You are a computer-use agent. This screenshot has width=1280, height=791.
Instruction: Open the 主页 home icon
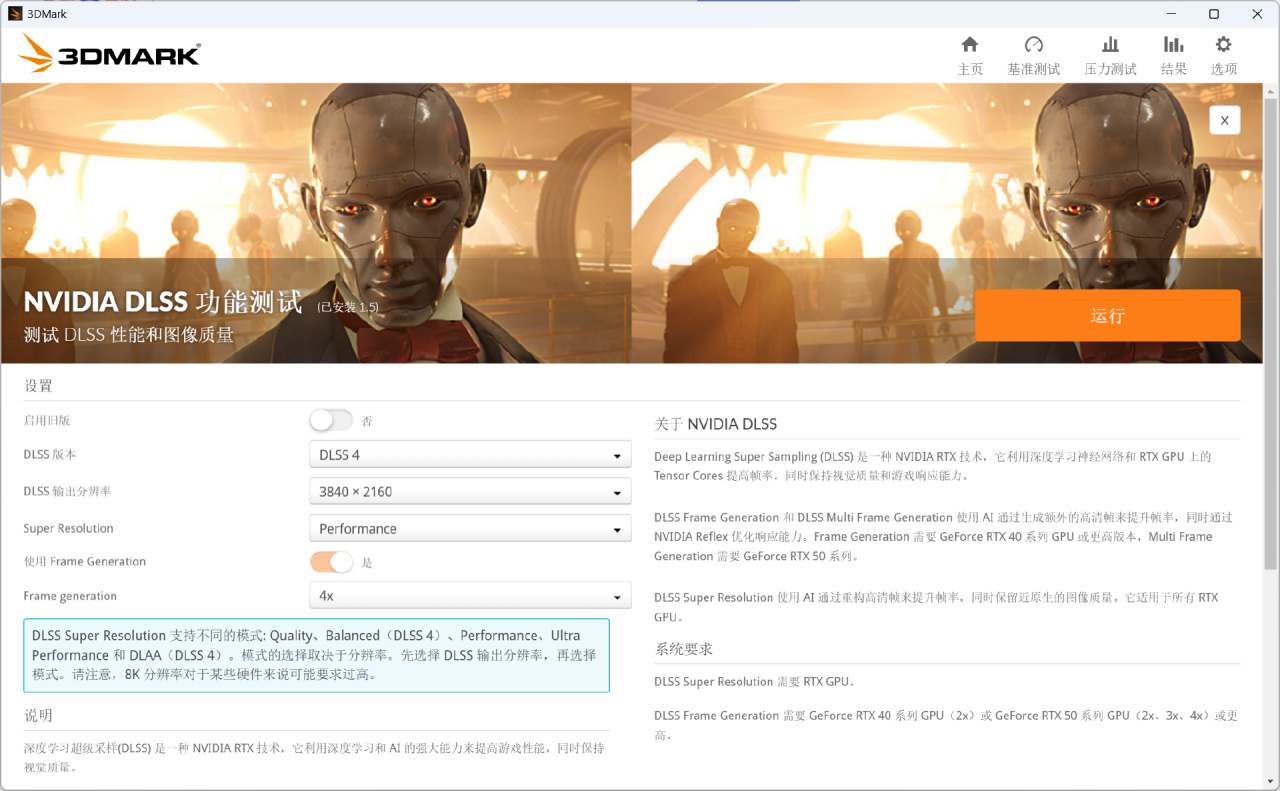click(x=969, y=44)
